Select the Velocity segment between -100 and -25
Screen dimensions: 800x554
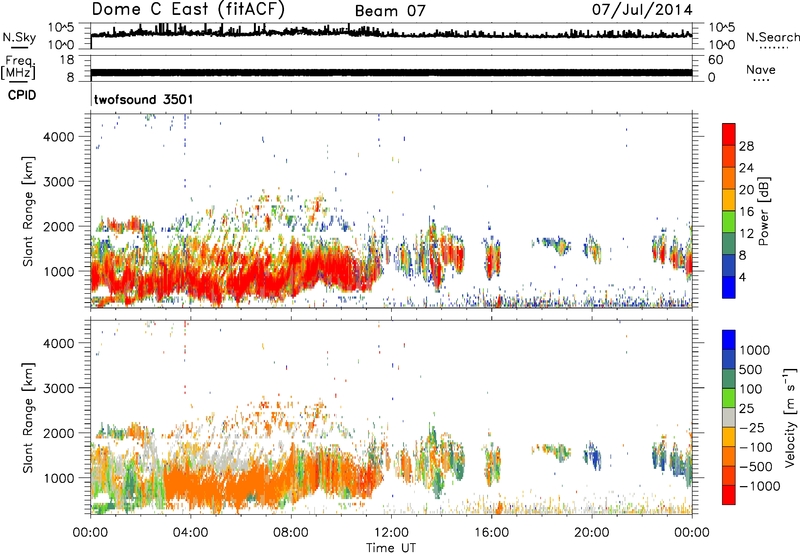[729, 437]
